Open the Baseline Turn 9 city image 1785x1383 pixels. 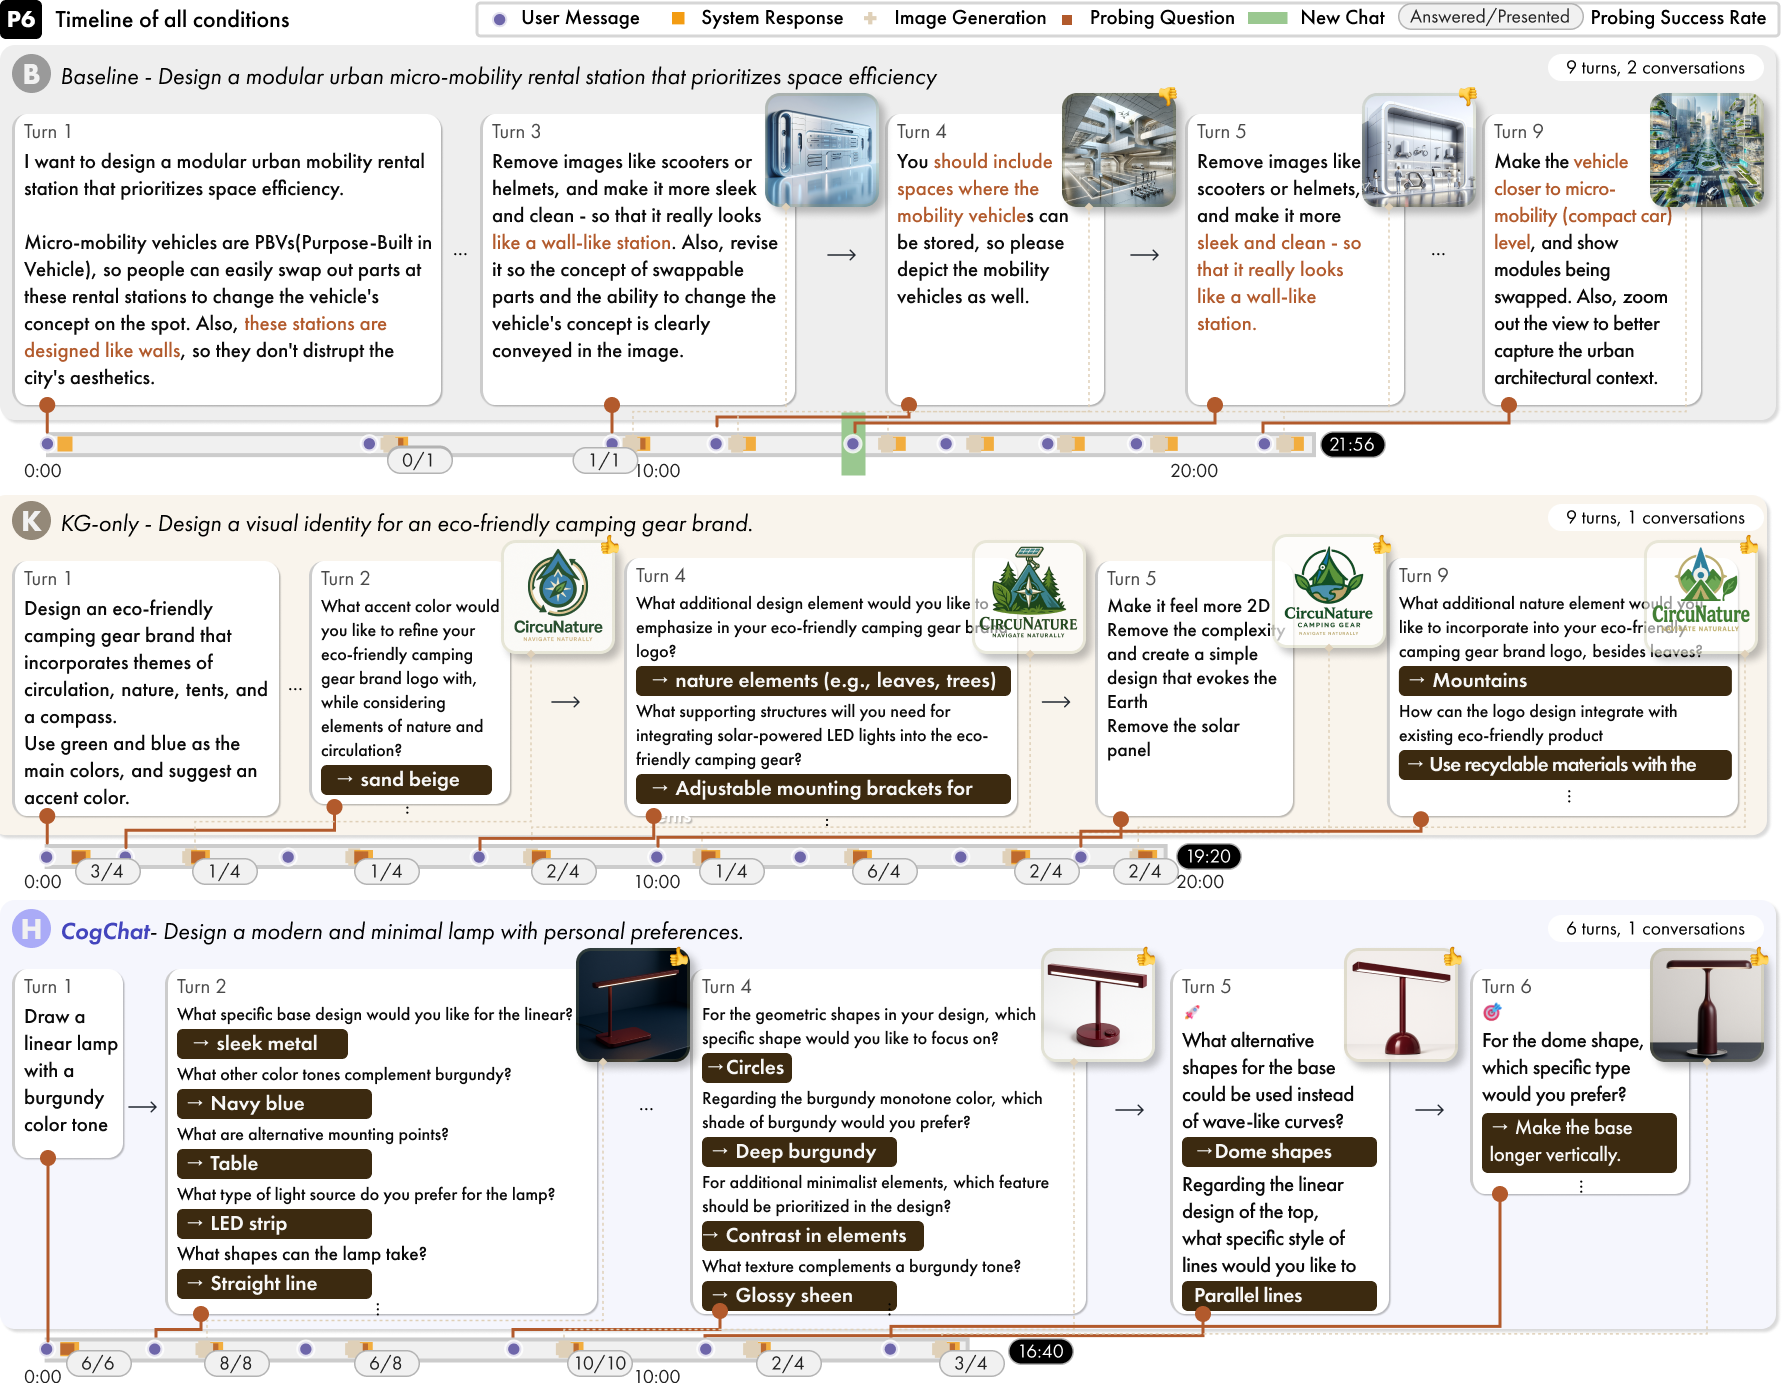[x=1706, y=150]
